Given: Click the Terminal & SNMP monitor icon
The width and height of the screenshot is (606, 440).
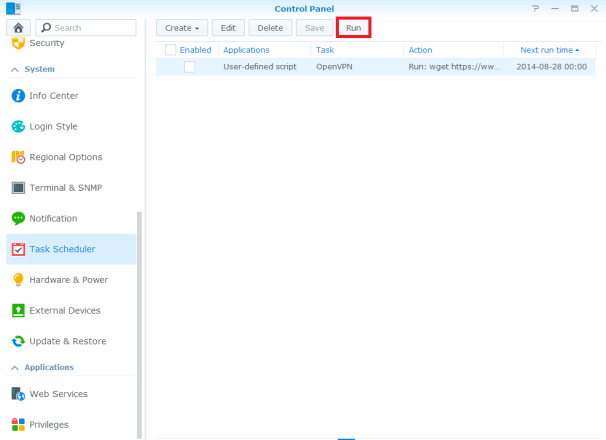Looking at the screenshot, I should (18, 188).
